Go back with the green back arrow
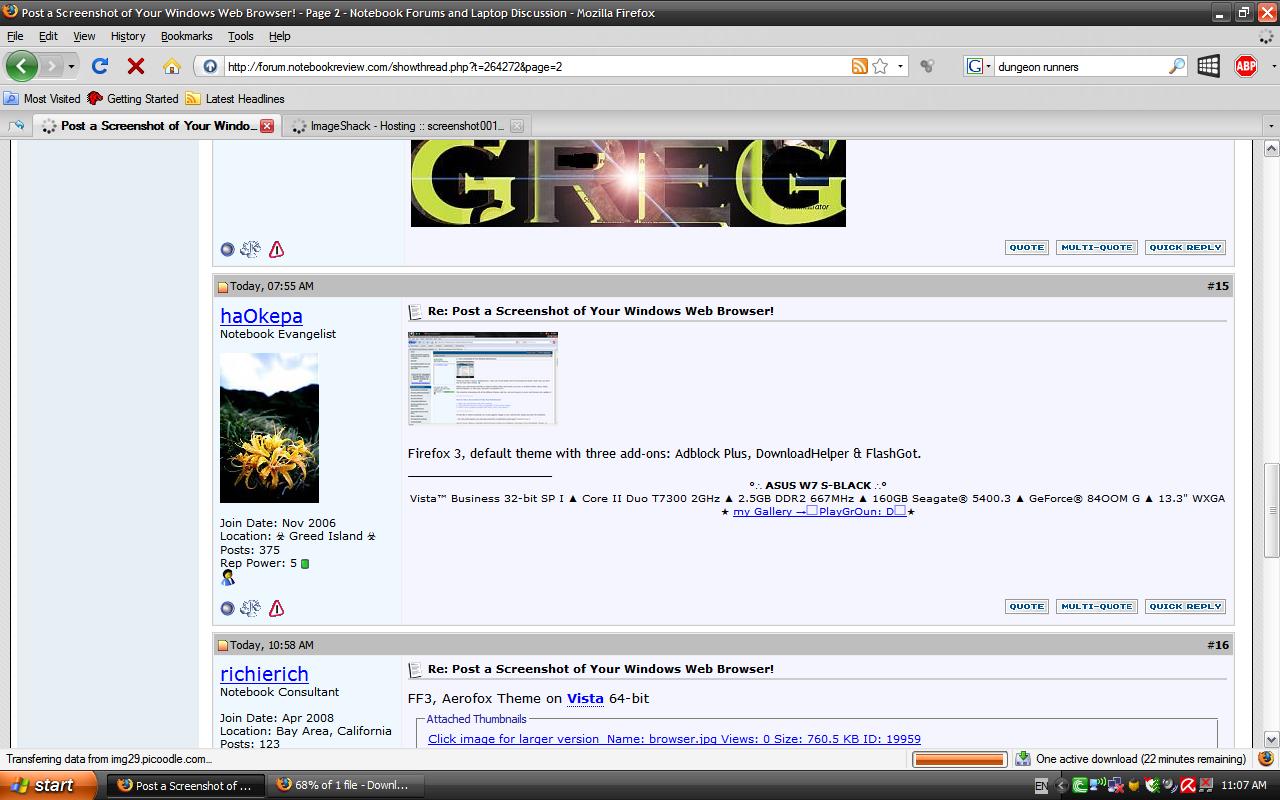Screen dimensions: 1280x800 pos(21,66)
